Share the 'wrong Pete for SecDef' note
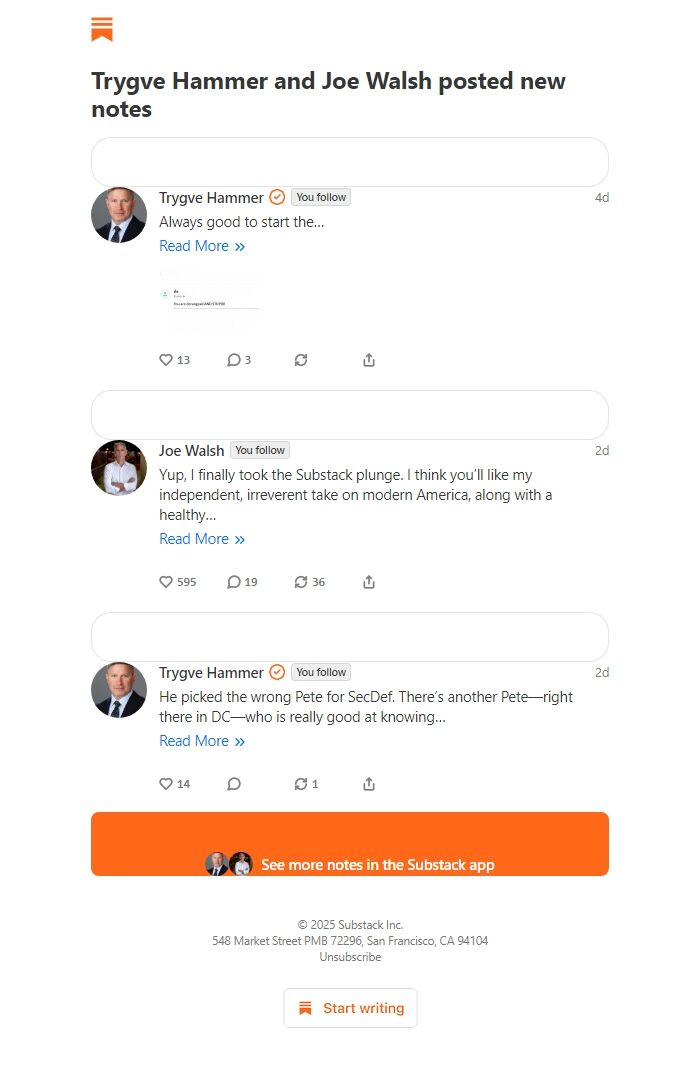Screen dimensions: 700x1078 [369, 784]
